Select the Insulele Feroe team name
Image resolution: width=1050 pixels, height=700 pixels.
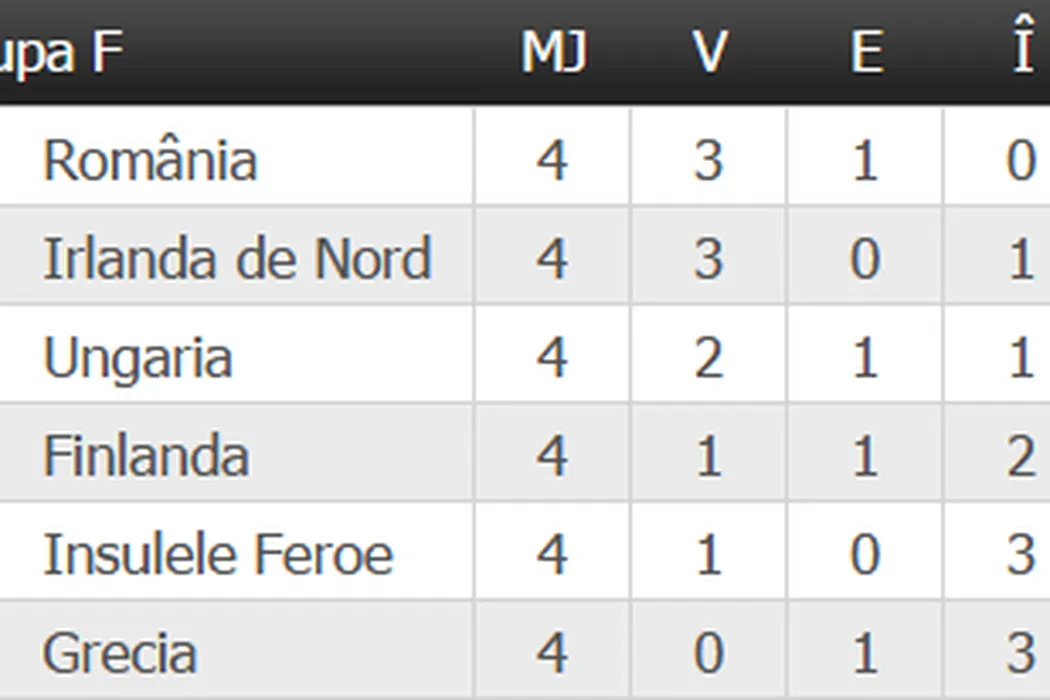(218, 554)
